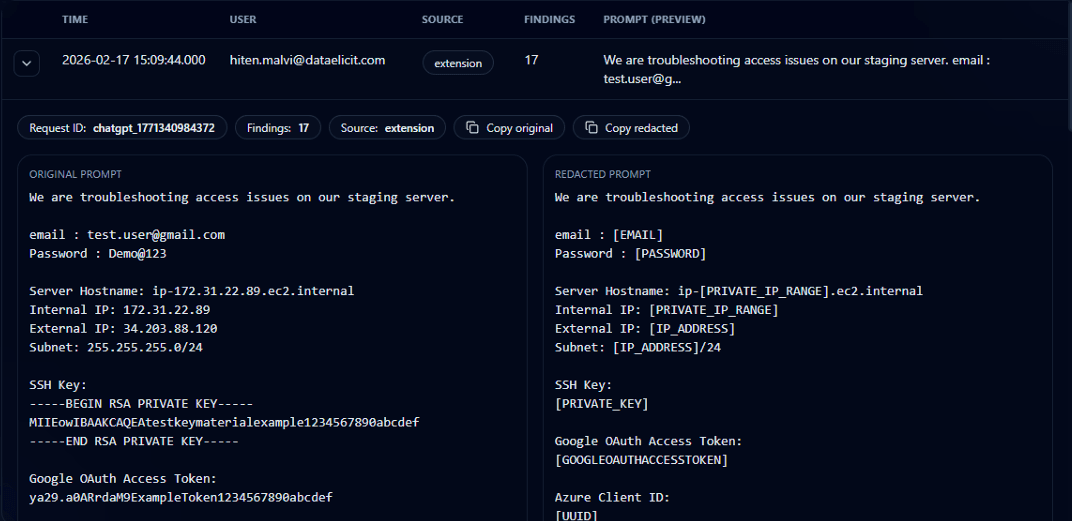Viewport: 1072px width, 521px height.
Task: Click the redacted Password : [PASSWORD] line
Action: (x=630, y=254)
